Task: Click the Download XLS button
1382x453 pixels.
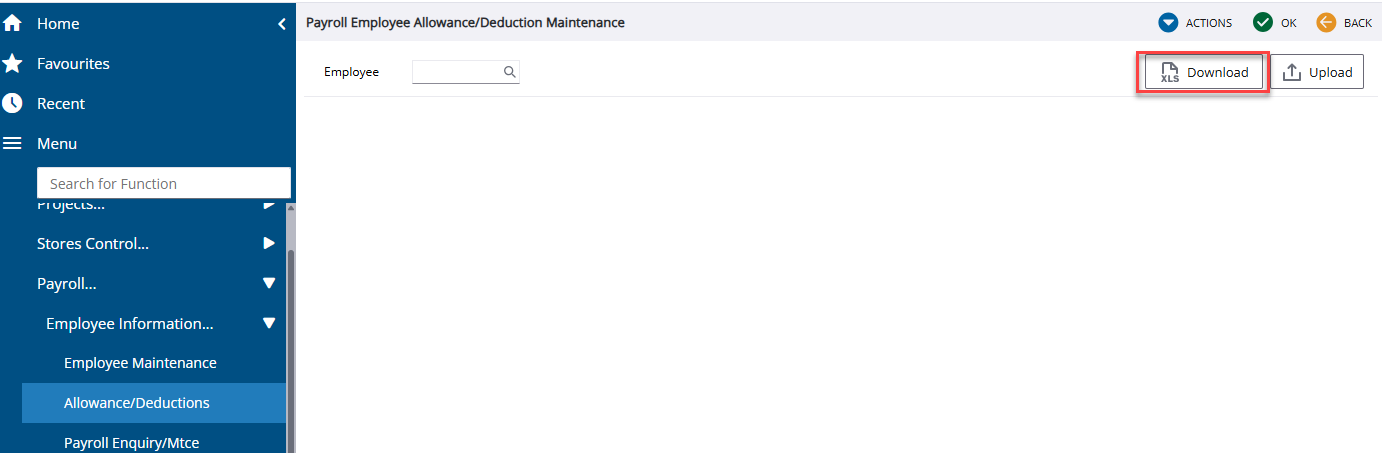Action: (x=1204, y=72)
